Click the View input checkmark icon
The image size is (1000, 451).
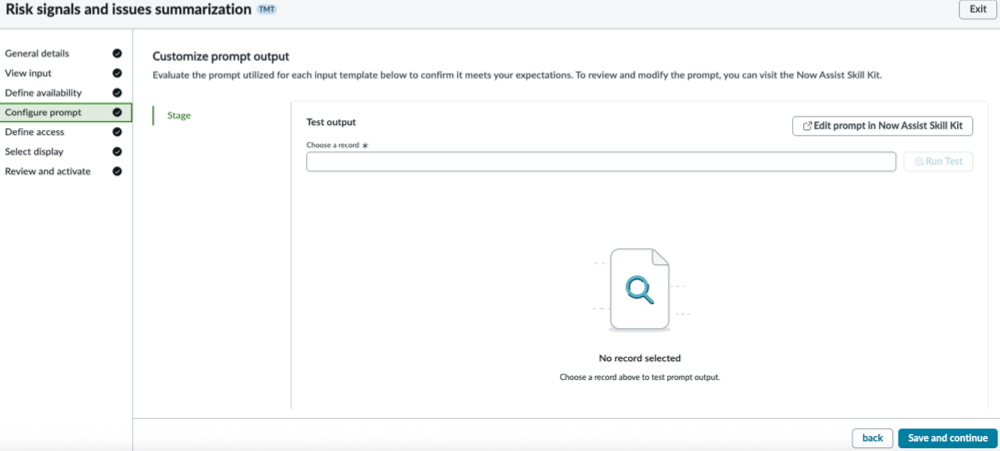coord(117,73)
